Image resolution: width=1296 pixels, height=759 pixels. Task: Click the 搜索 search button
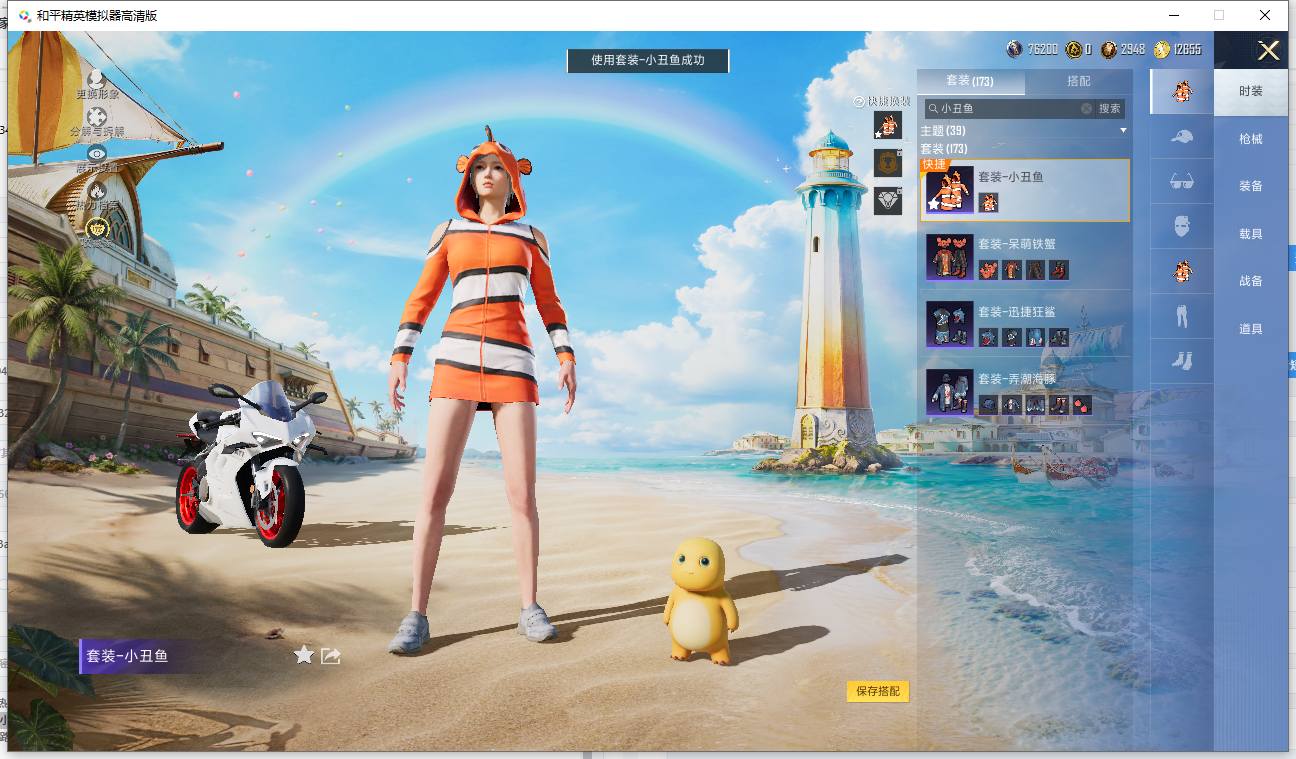pos(1109,108)
